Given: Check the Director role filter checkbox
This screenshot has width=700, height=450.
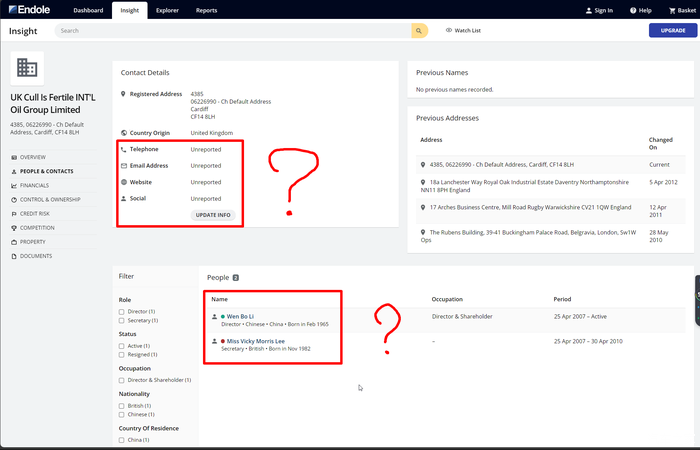Looking at the screenshot, I should 122,312.
